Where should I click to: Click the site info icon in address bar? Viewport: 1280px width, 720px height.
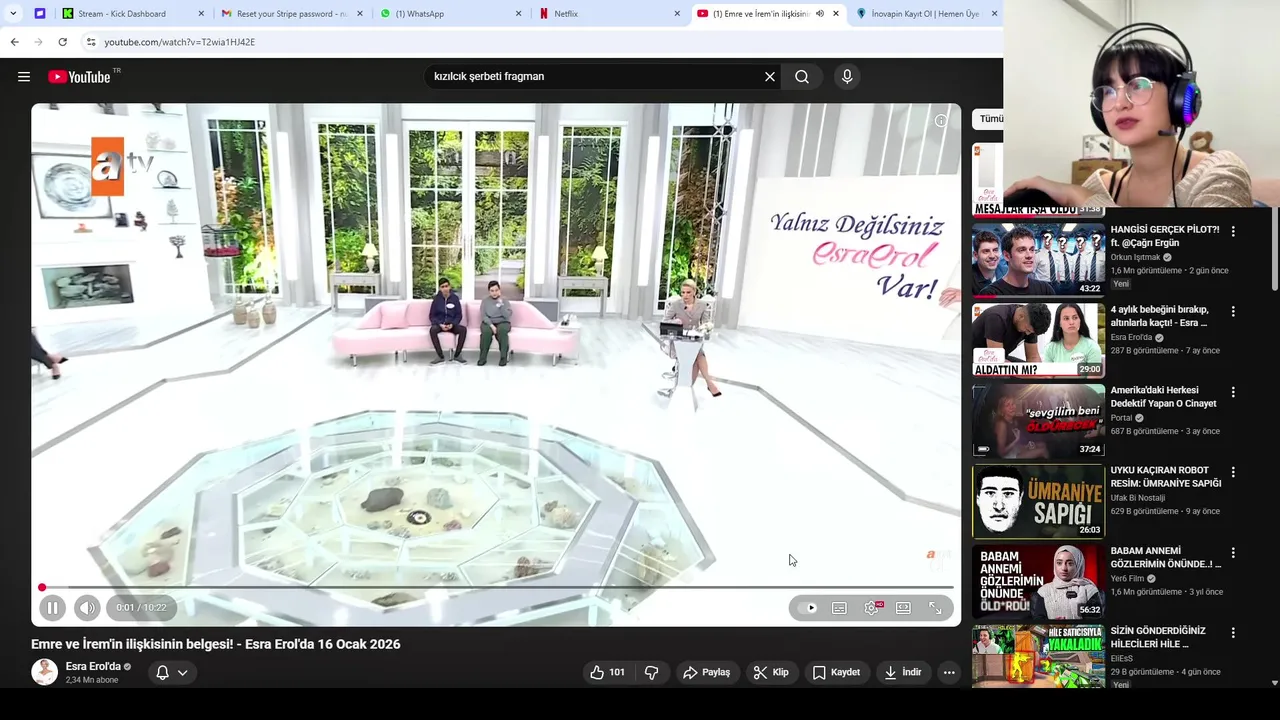(91, 42)
